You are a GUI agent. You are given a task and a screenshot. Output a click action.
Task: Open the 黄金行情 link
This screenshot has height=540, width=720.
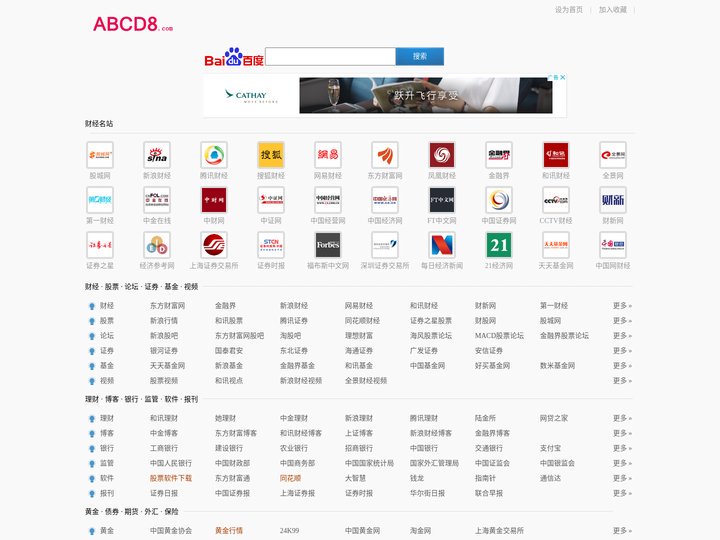pyautogui.click(x=229, y=530)
